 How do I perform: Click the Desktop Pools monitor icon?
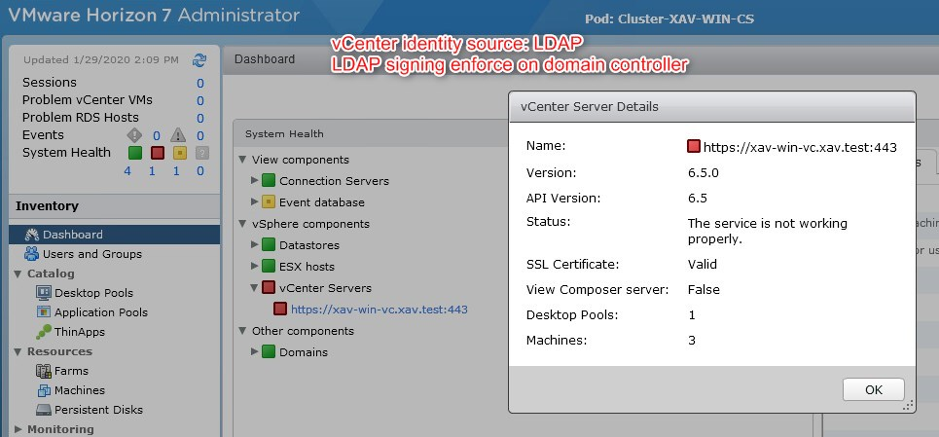(44, 293)
